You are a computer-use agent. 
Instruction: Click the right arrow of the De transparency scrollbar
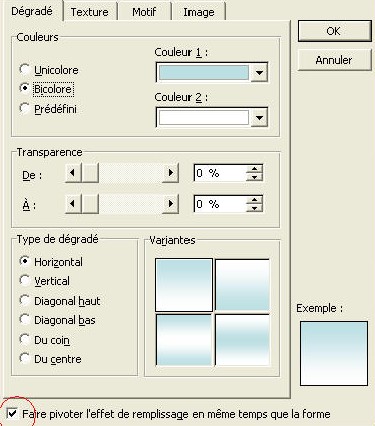coord(171,173)
